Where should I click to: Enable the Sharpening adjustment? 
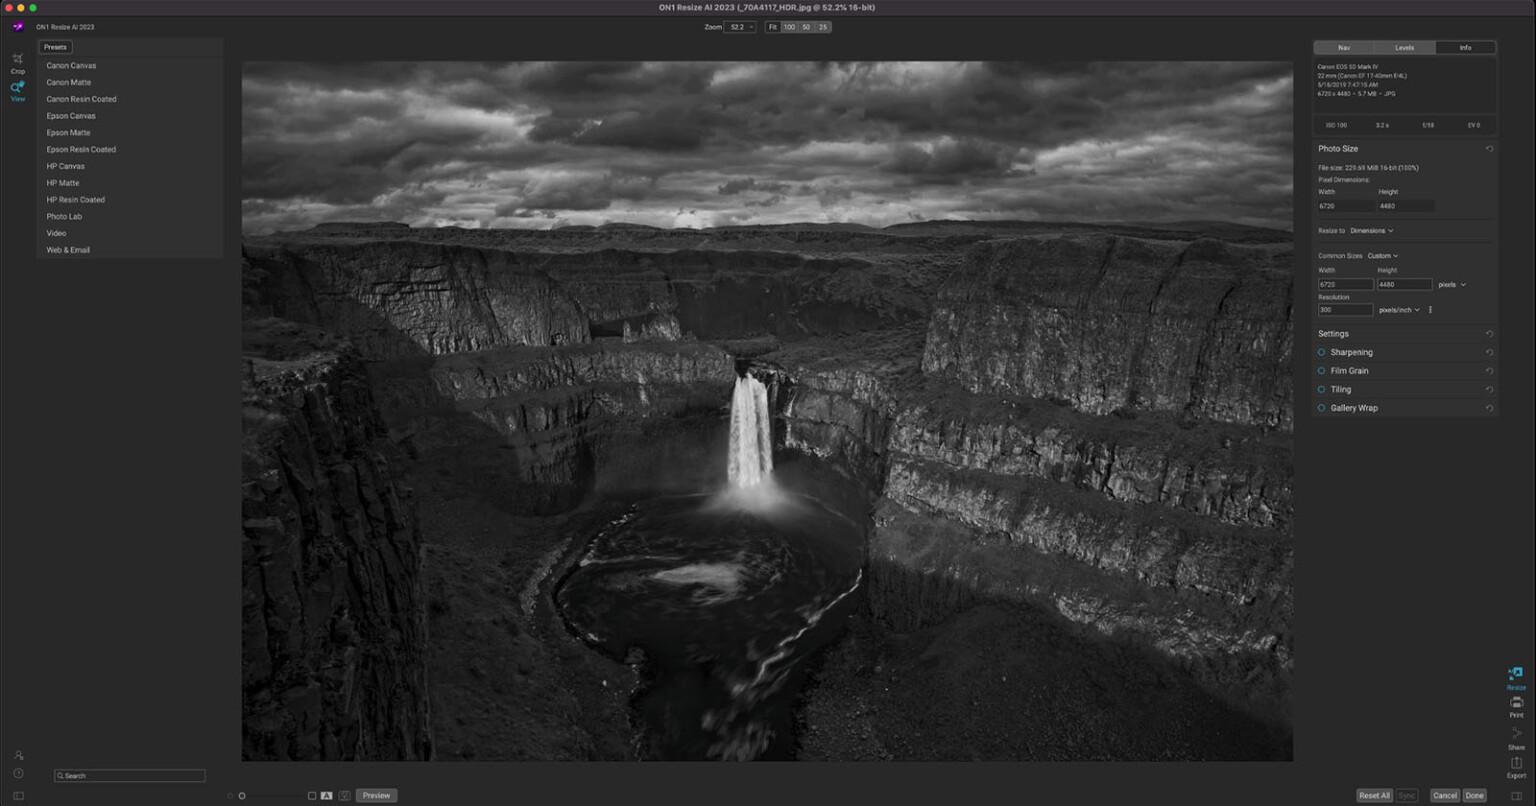click(x=1322, y=352)
